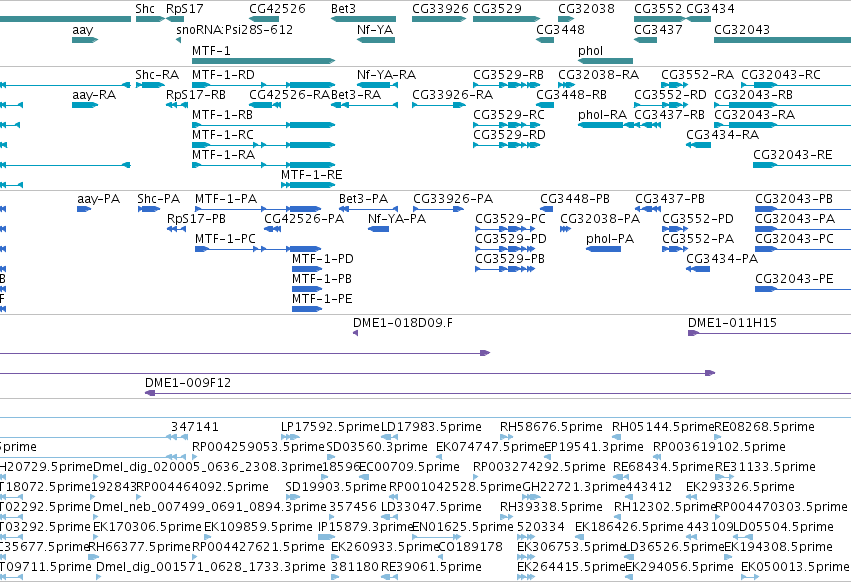Click transcript RpS17-RB
Image resolution: width=851 pixels, height=582 pixels.
pyautogui.click(x=177, y=105)
